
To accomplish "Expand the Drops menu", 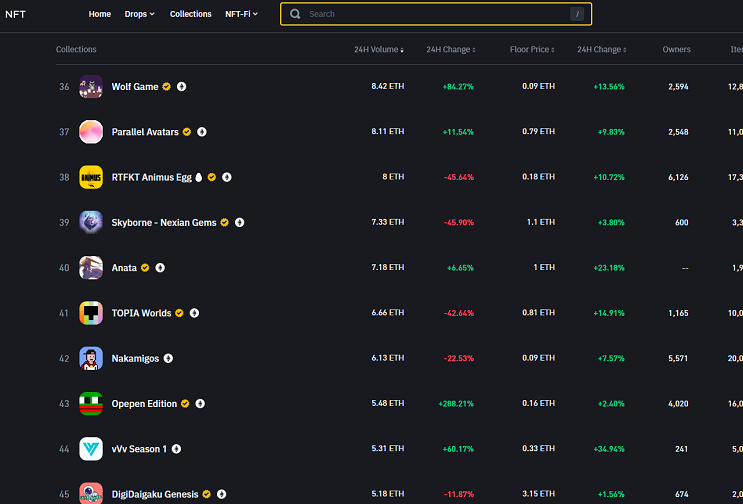I will [x=140, y=14].
